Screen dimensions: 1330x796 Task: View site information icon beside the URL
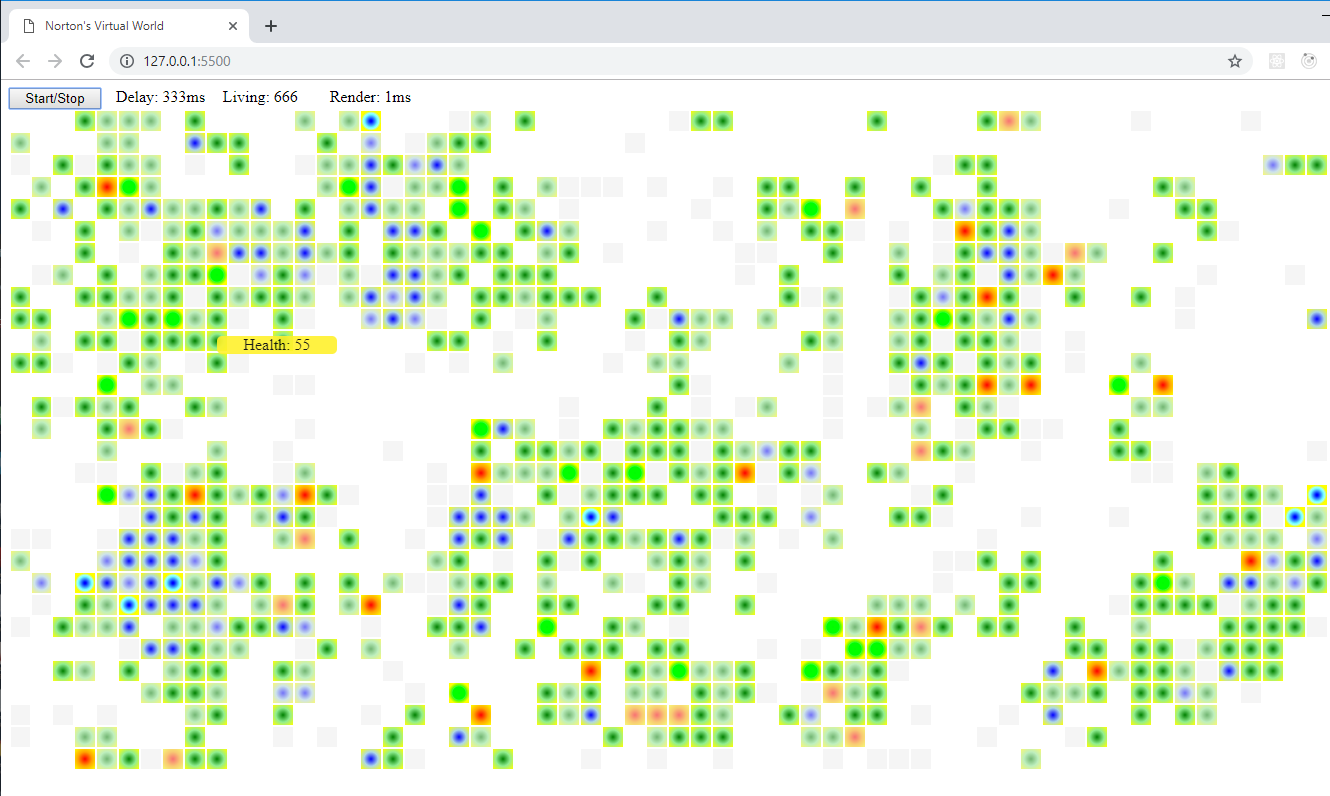point(127,61)
